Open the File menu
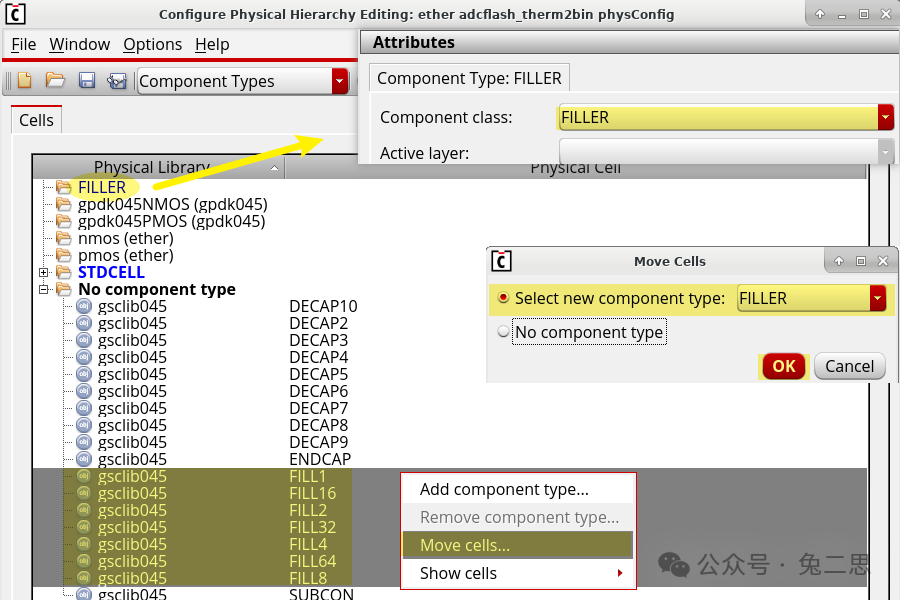This screenshot has width=900, height=600. tap(23, 44)
